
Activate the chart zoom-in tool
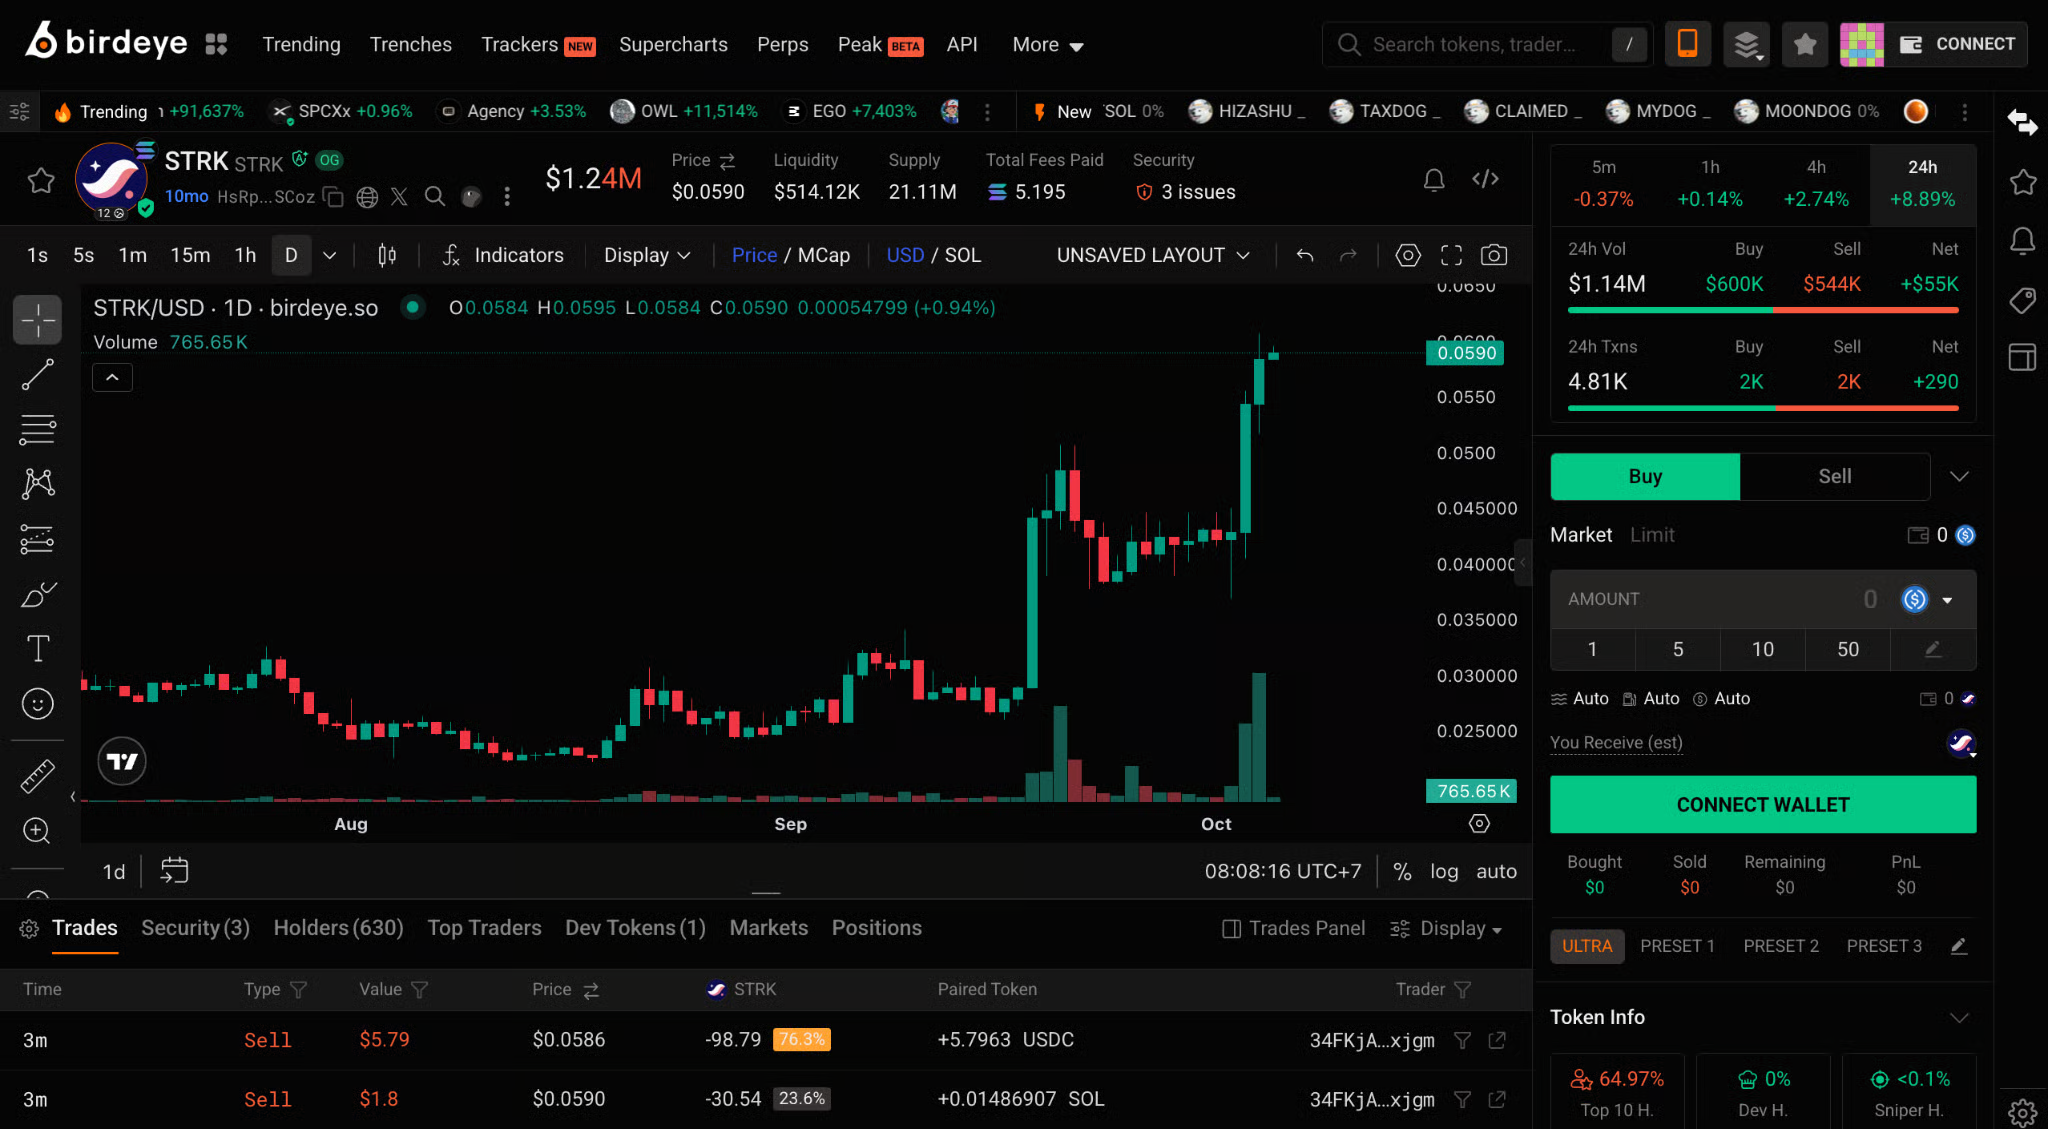pos(38,830)
